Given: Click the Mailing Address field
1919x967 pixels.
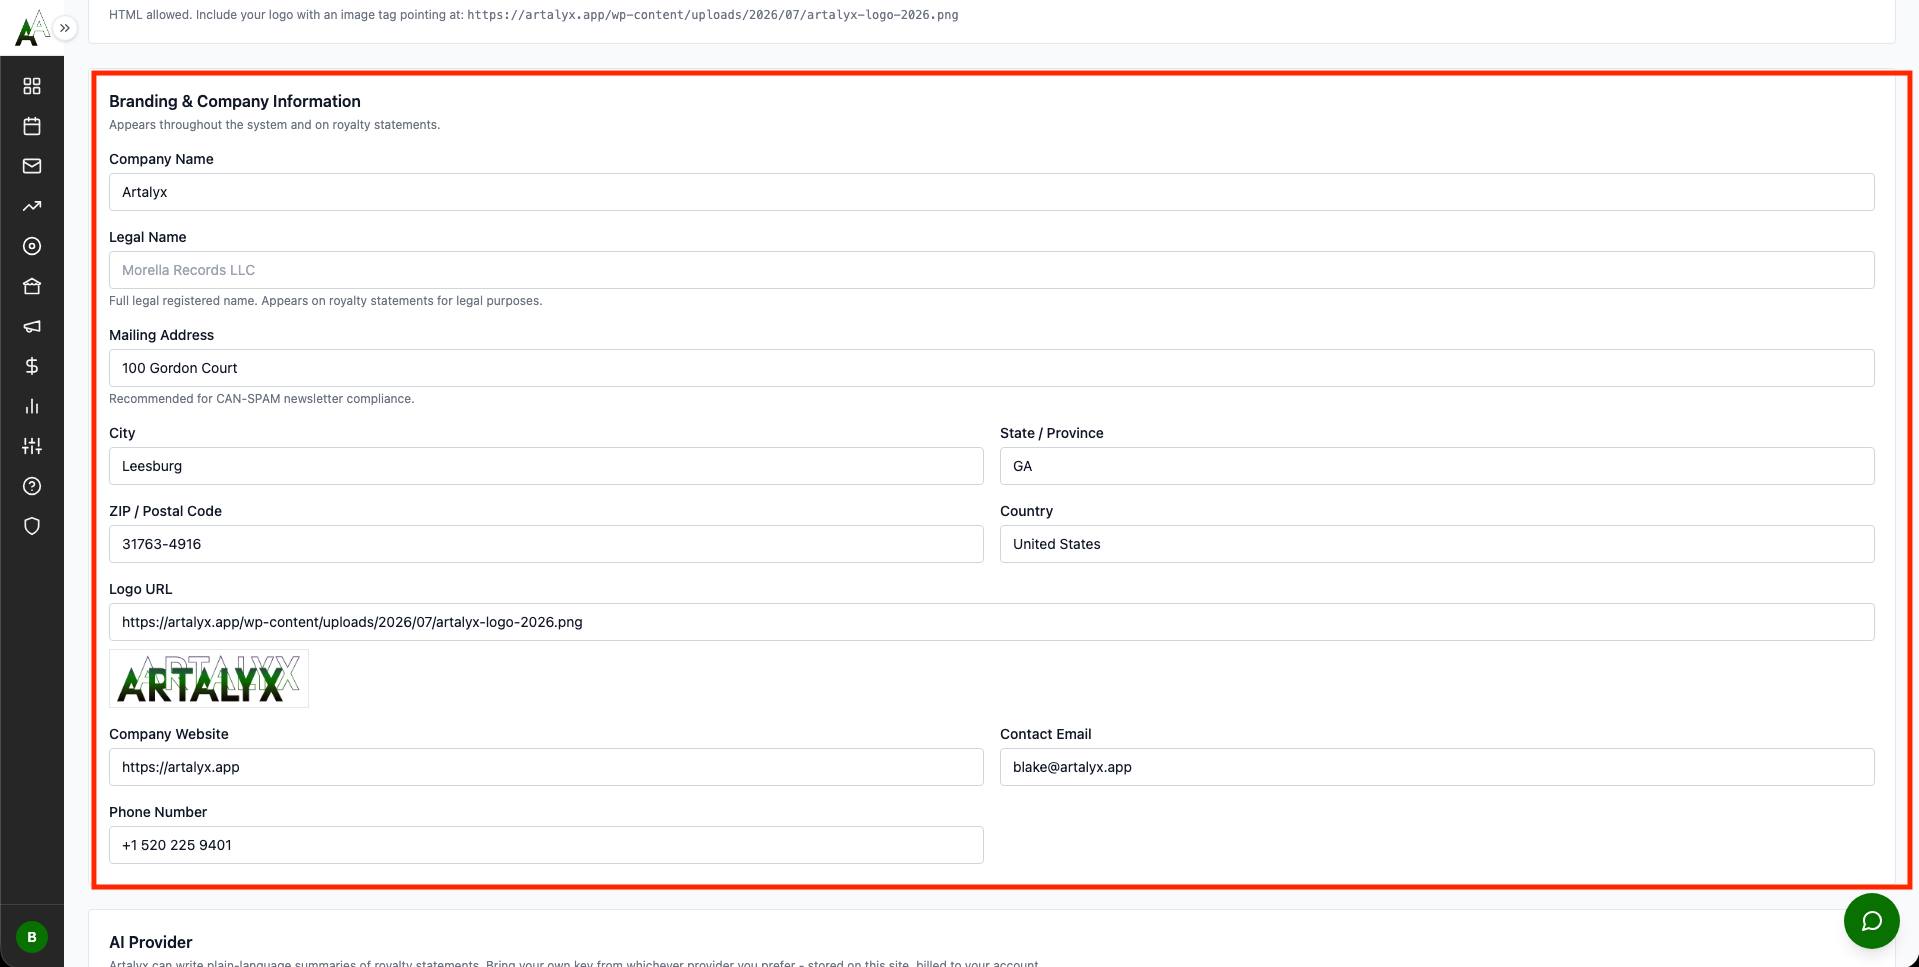Looking at the screenshot, I should 991,368.
